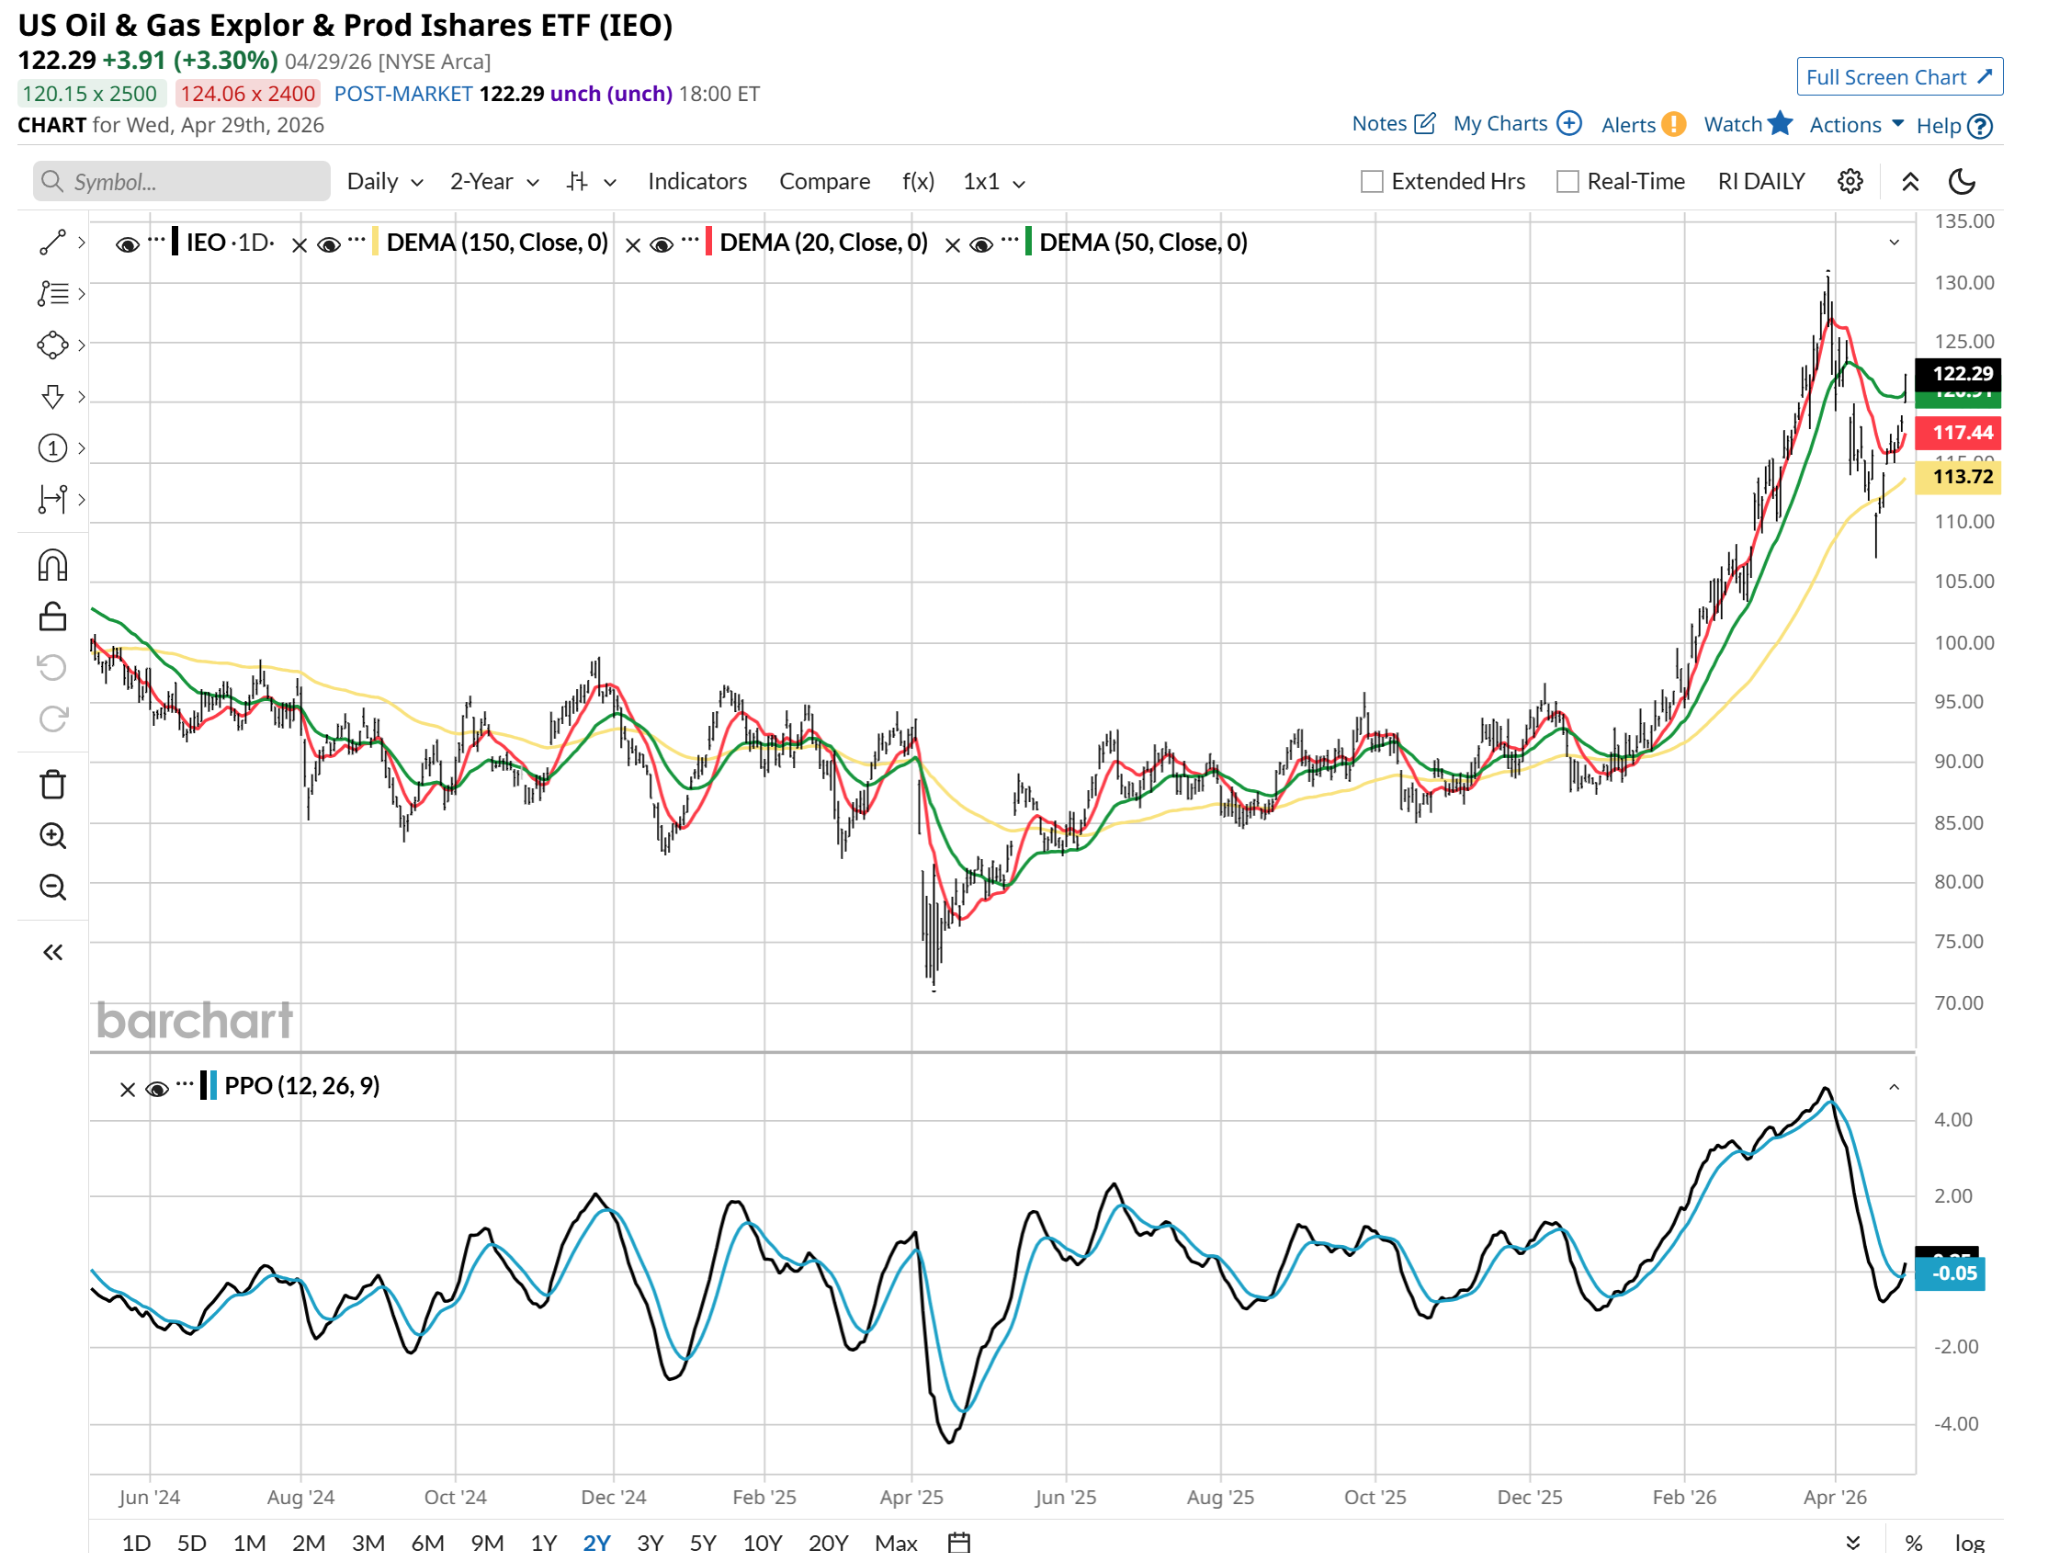Enable the Extended Hrs checkbox
Image resolution: width=2048 pixels, height=1553 pixels.
coord(1372,181)
